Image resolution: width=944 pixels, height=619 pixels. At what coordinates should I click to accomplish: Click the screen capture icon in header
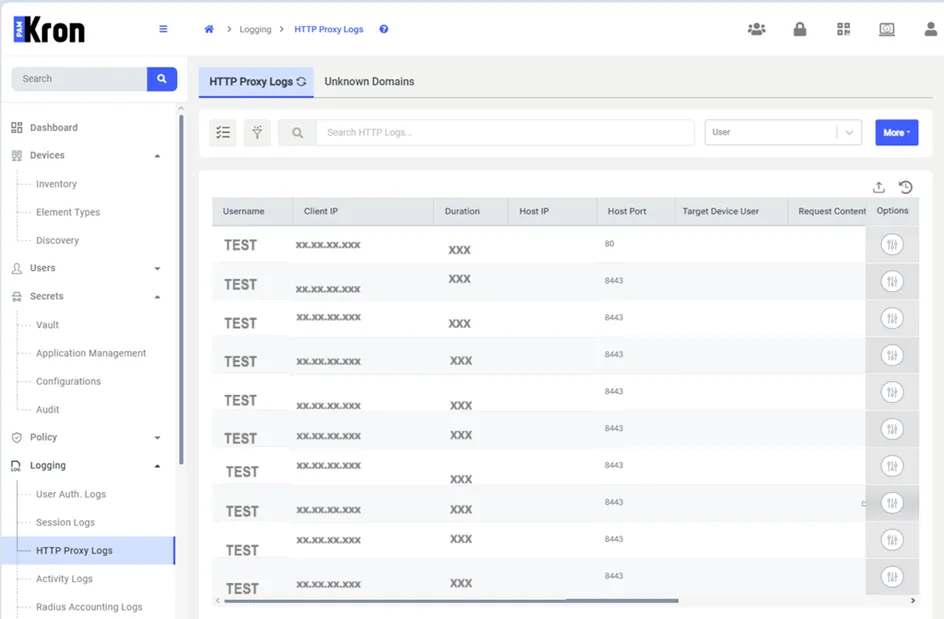tap(887, 29)
